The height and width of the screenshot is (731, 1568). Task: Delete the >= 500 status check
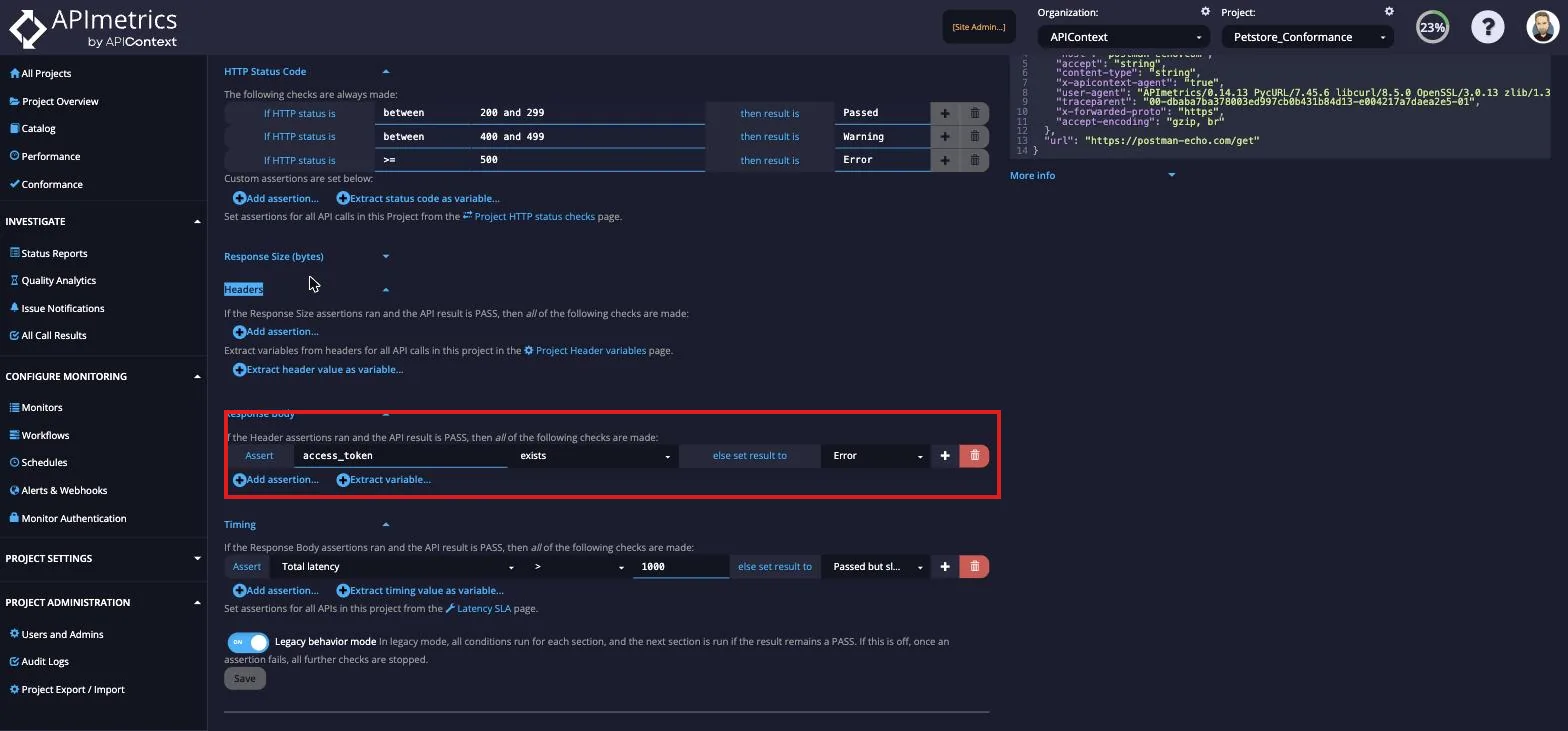tap(975, 160)
